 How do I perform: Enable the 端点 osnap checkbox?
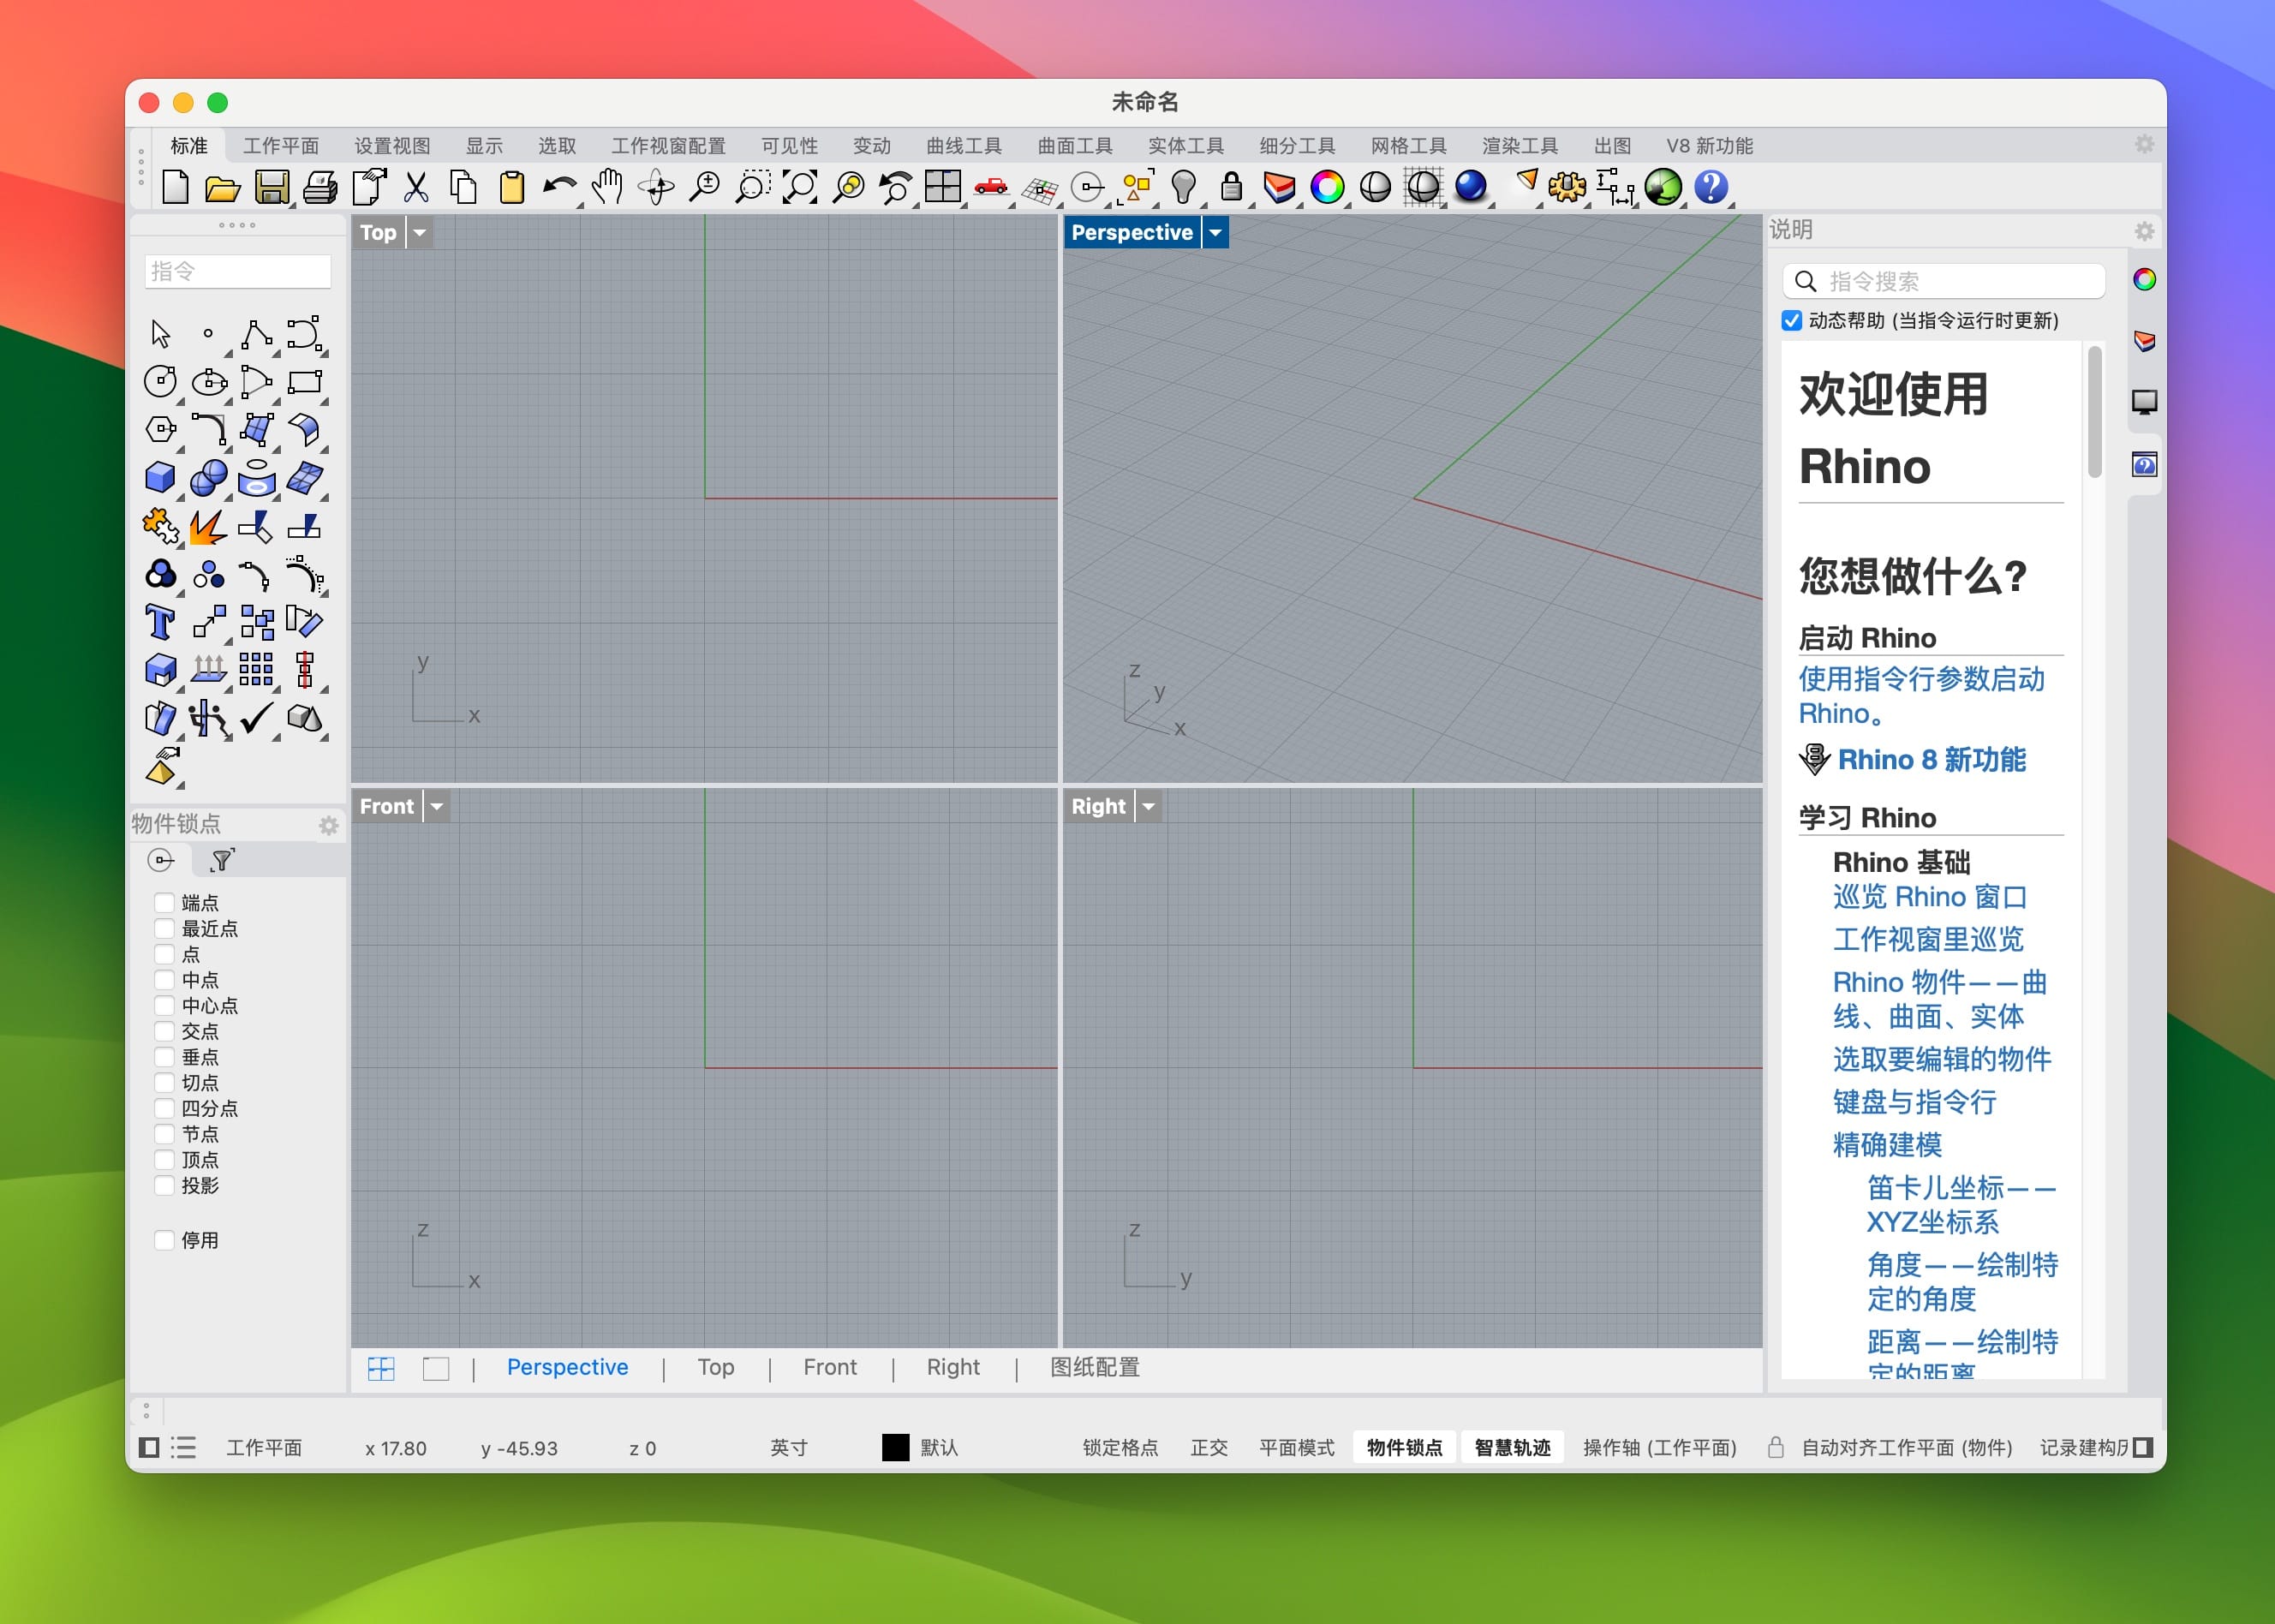click(165, 902)
